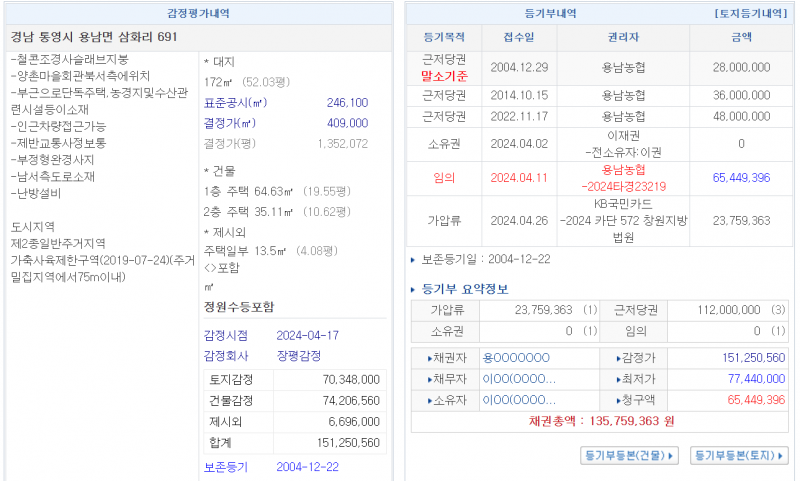Image resolution: width=800 pixels, height=481 pixels.
Task: Click the red 말소기준 label
Action: click(x=444, y=76)
